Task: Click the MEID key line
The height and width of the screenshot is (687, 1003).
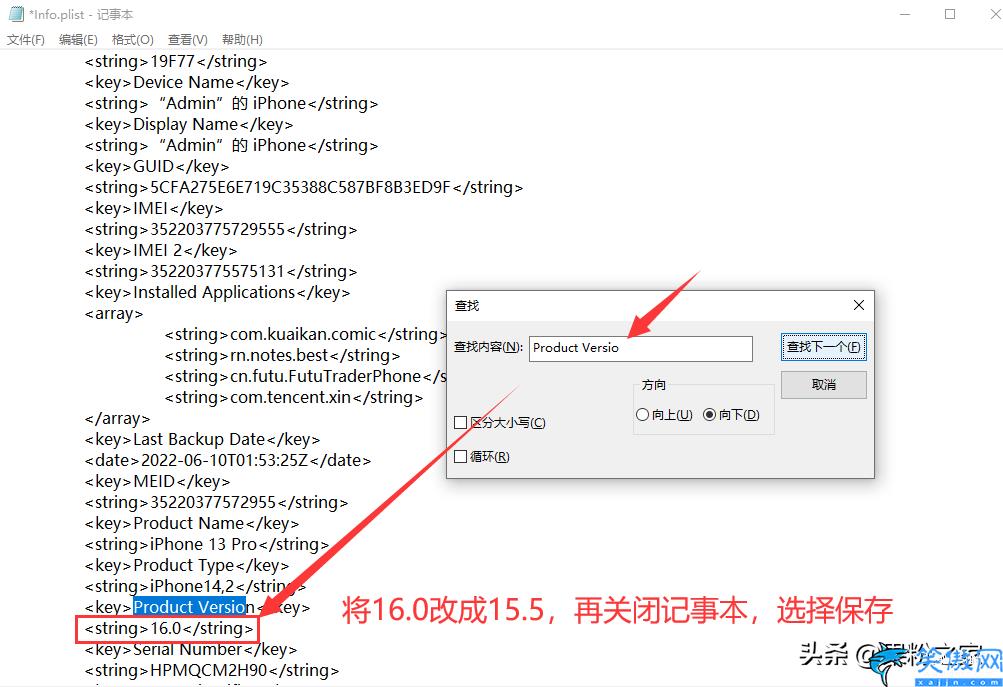Action: (157, 481)
